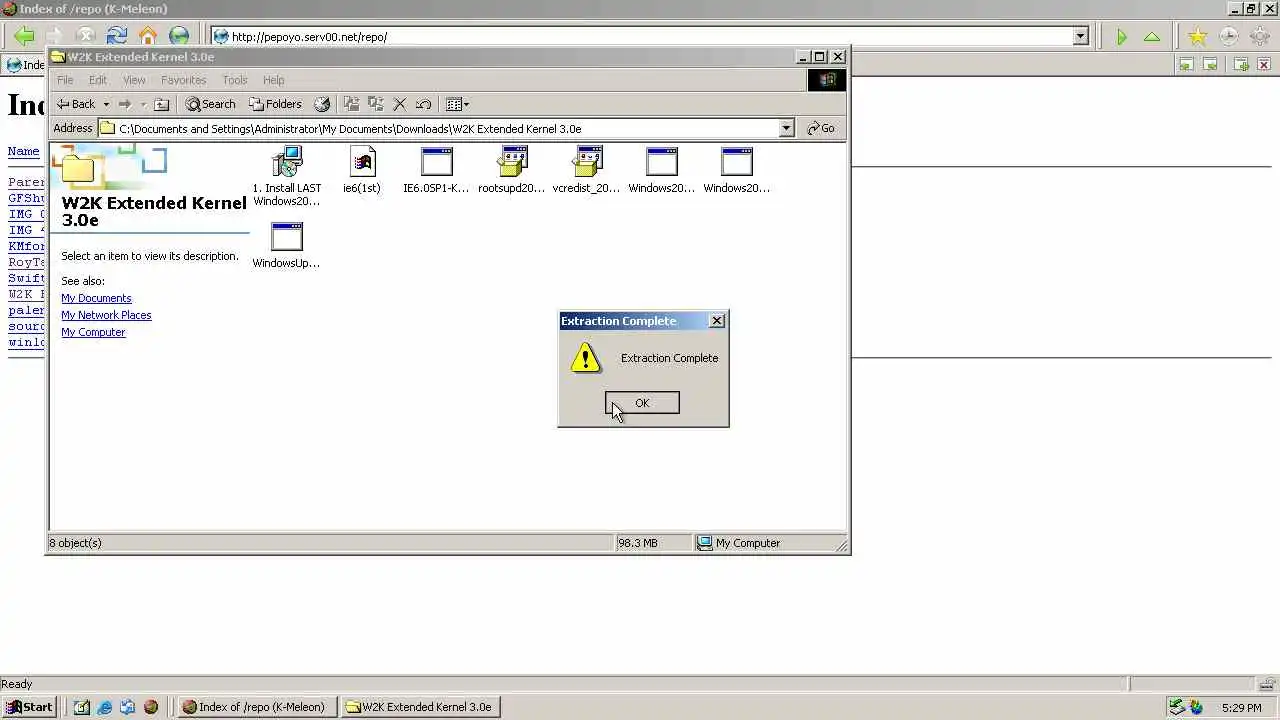This screenshot has width=1280, height=720.
Task: Click the taskbar clock showing 5:29 PM
Action: (x=1241, y=708)
